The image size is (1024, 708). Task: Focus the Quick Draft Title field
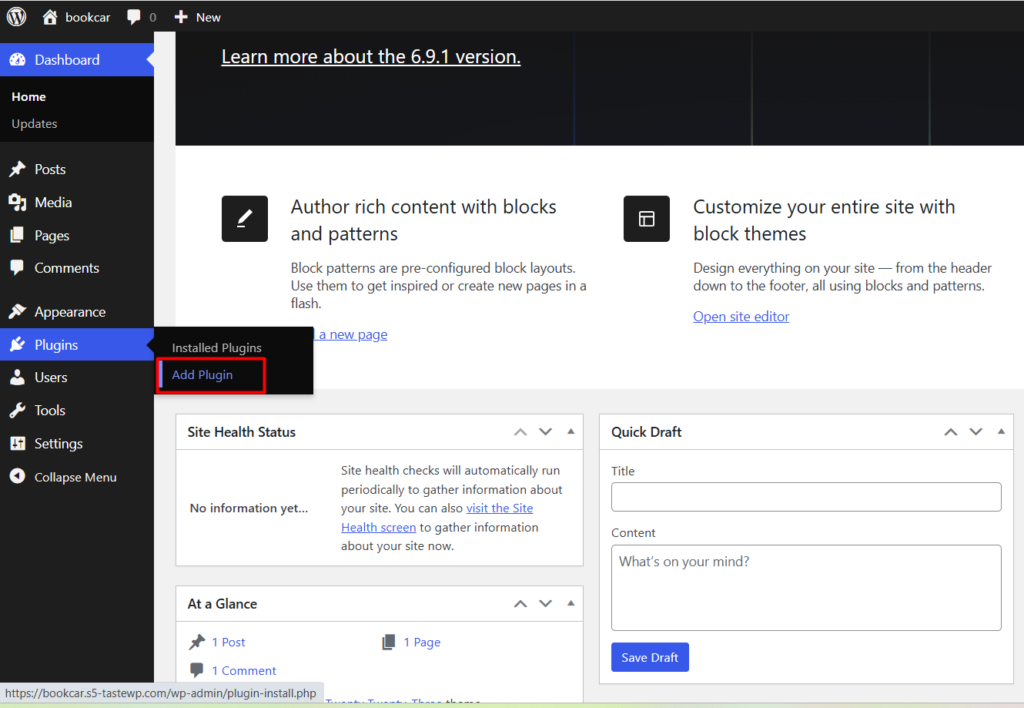pyautogui.click(x=806, y=497)
